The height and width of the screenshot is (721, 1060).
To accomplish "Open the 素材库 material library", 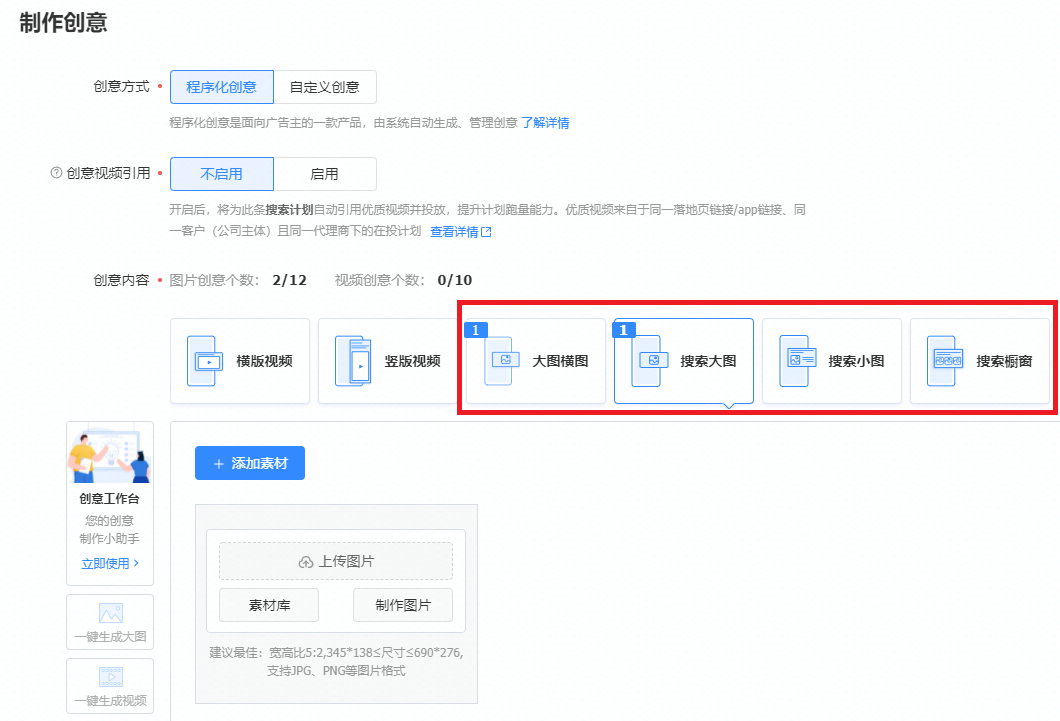I will pyautogui.click(x=268, y=605).
